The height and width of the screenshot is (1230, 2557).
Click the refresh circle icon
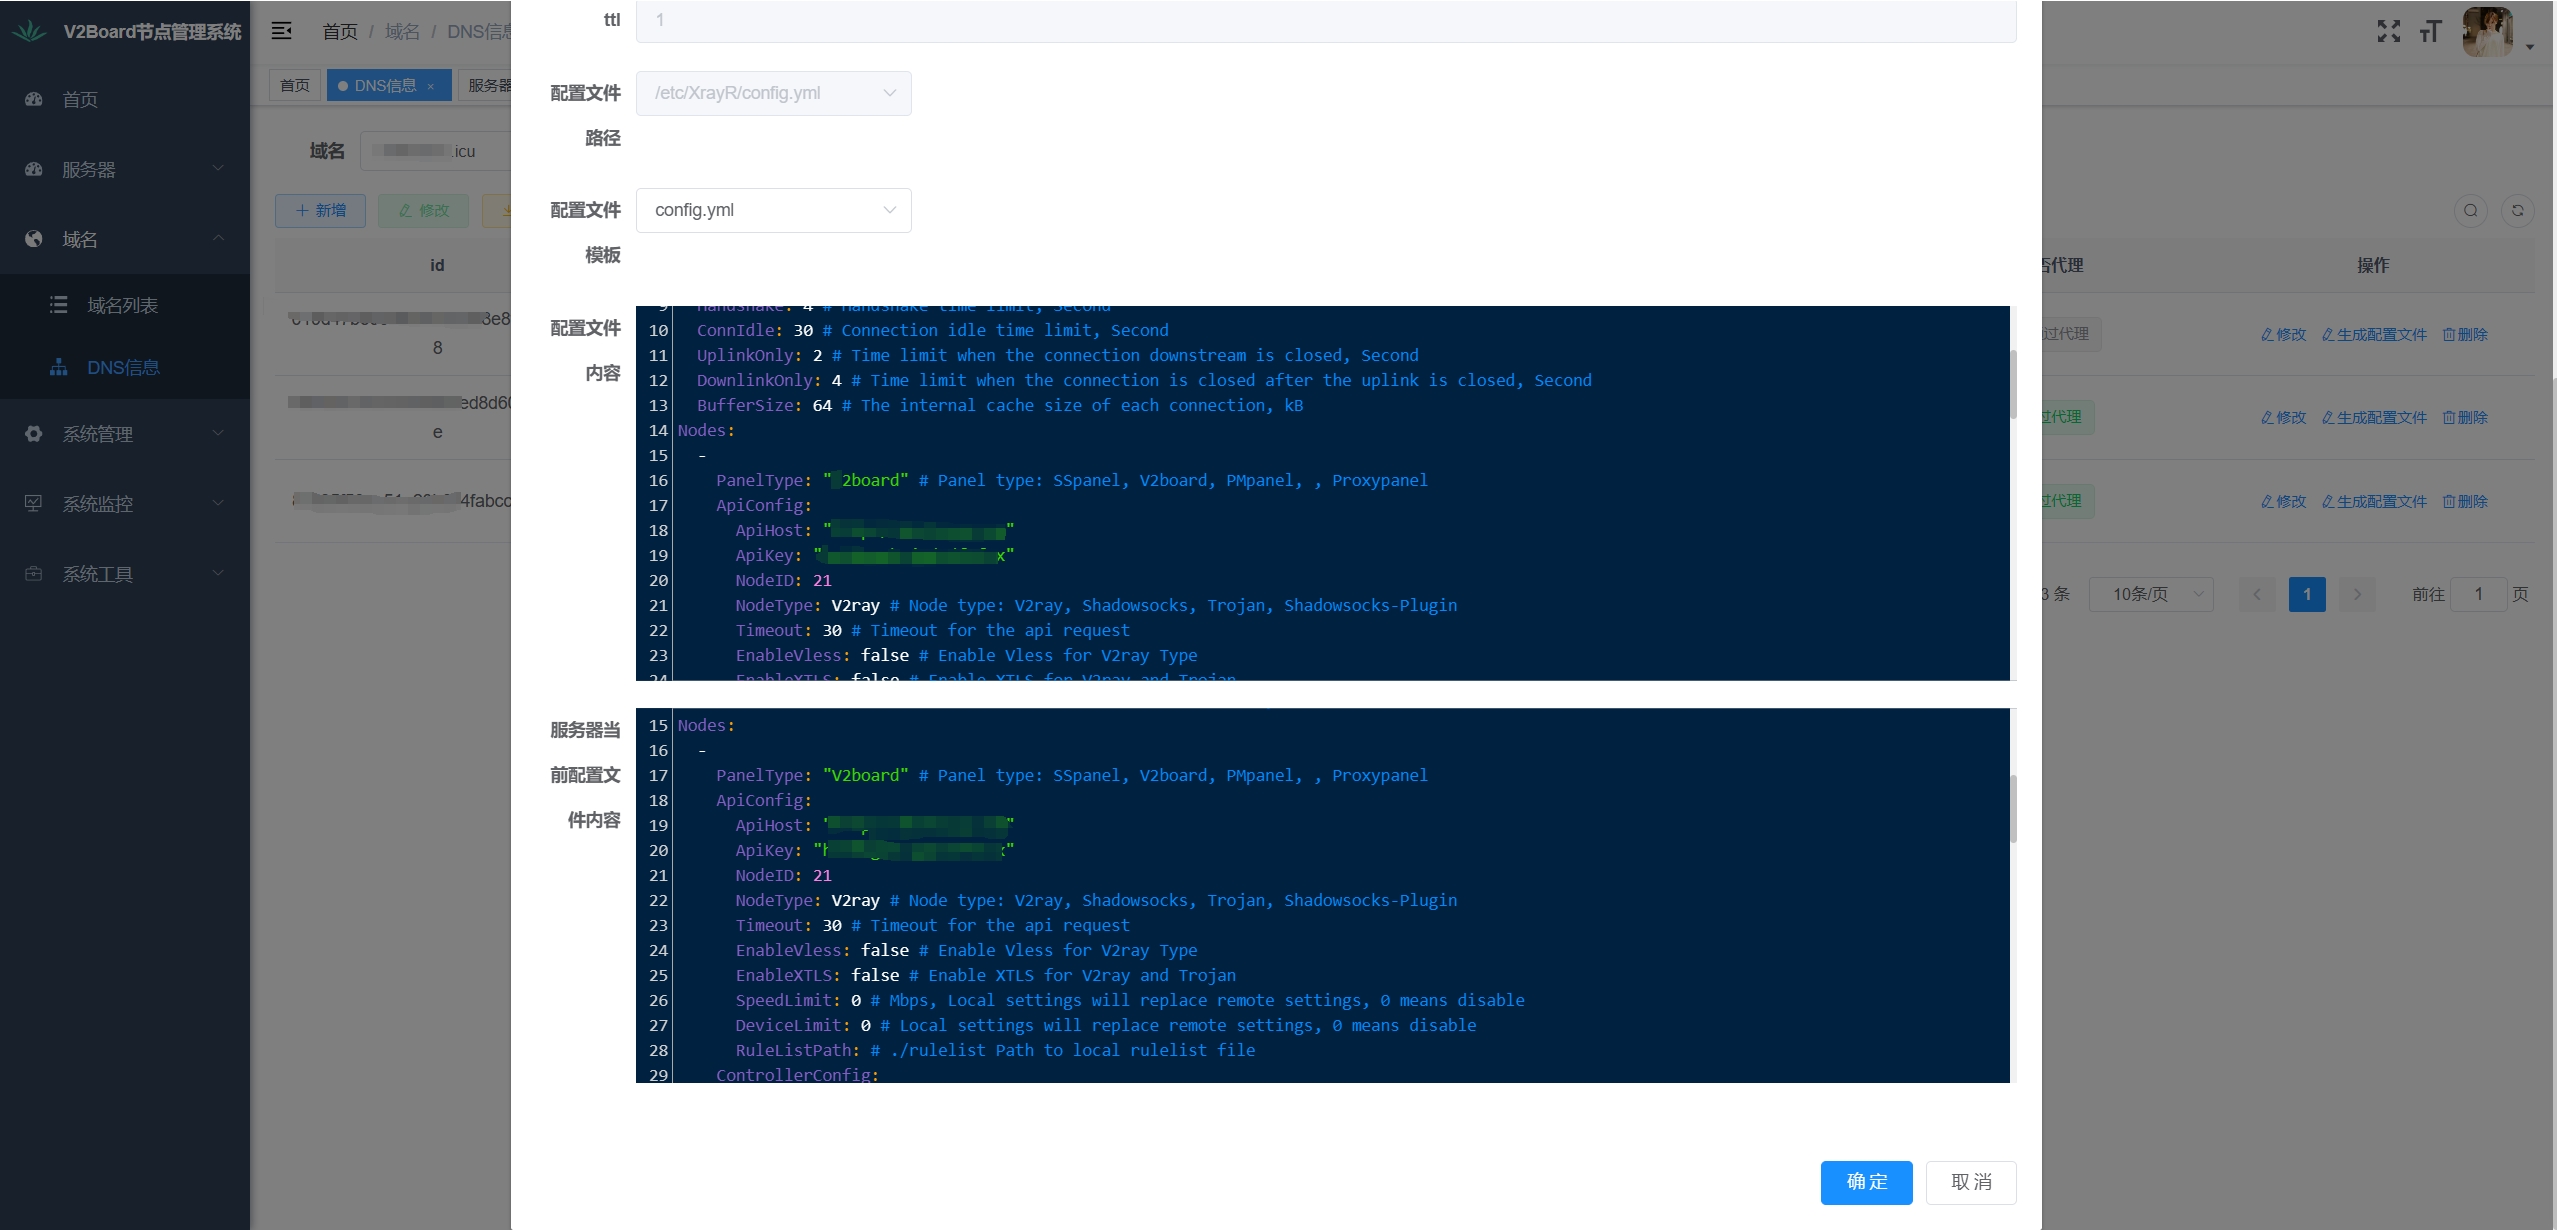(2517, 211)
